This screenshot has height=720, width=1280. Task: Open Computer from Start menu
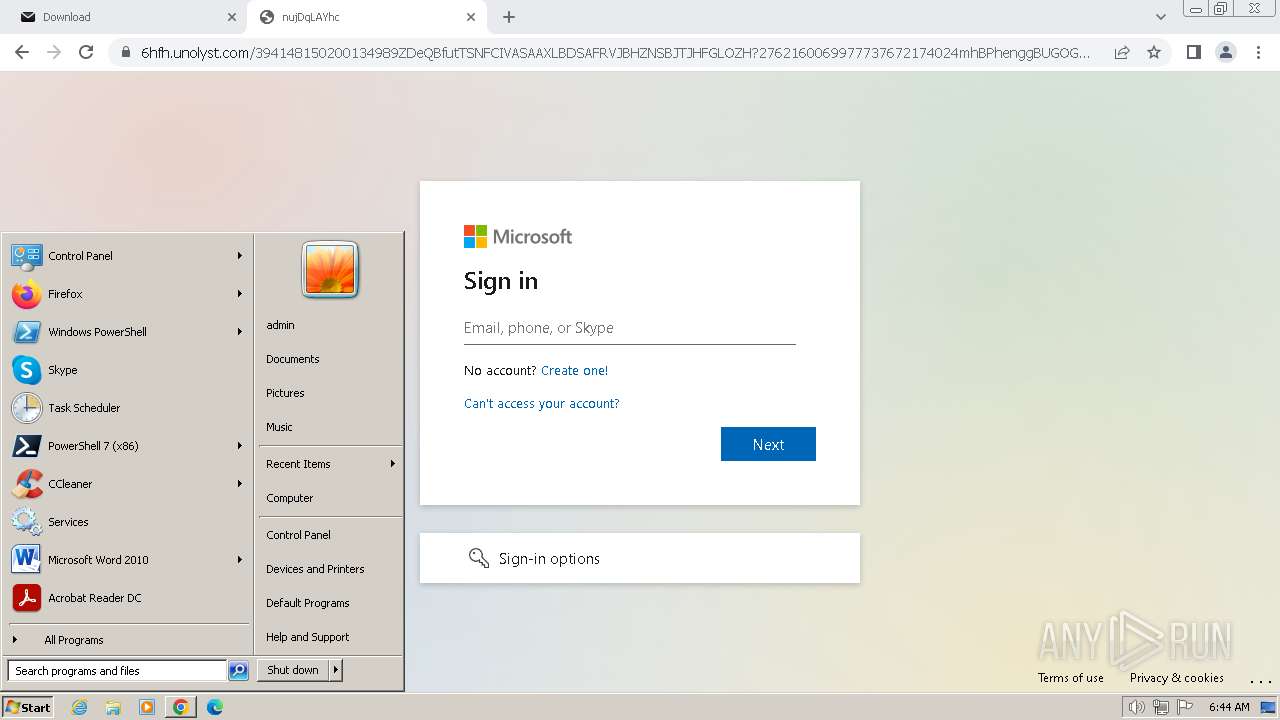tap(290, 498)
